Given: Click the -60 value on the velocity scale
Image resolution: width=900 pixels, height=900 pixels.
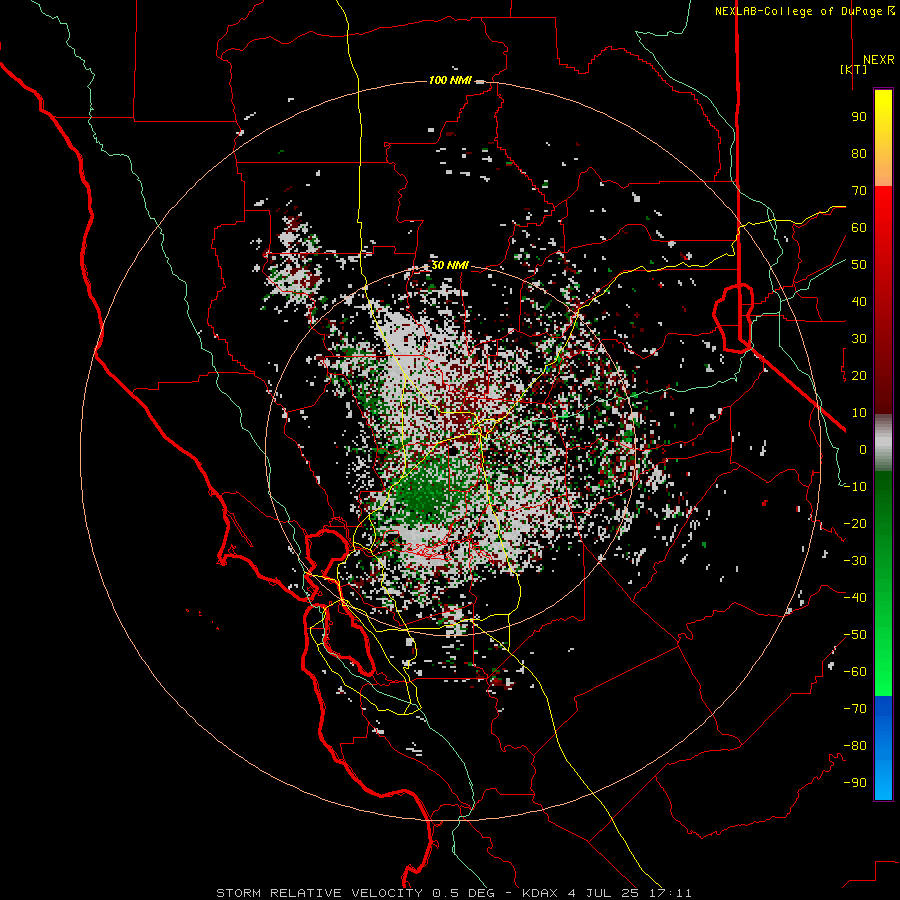Looking at the screenshot, I should click(x=855, y=672).
